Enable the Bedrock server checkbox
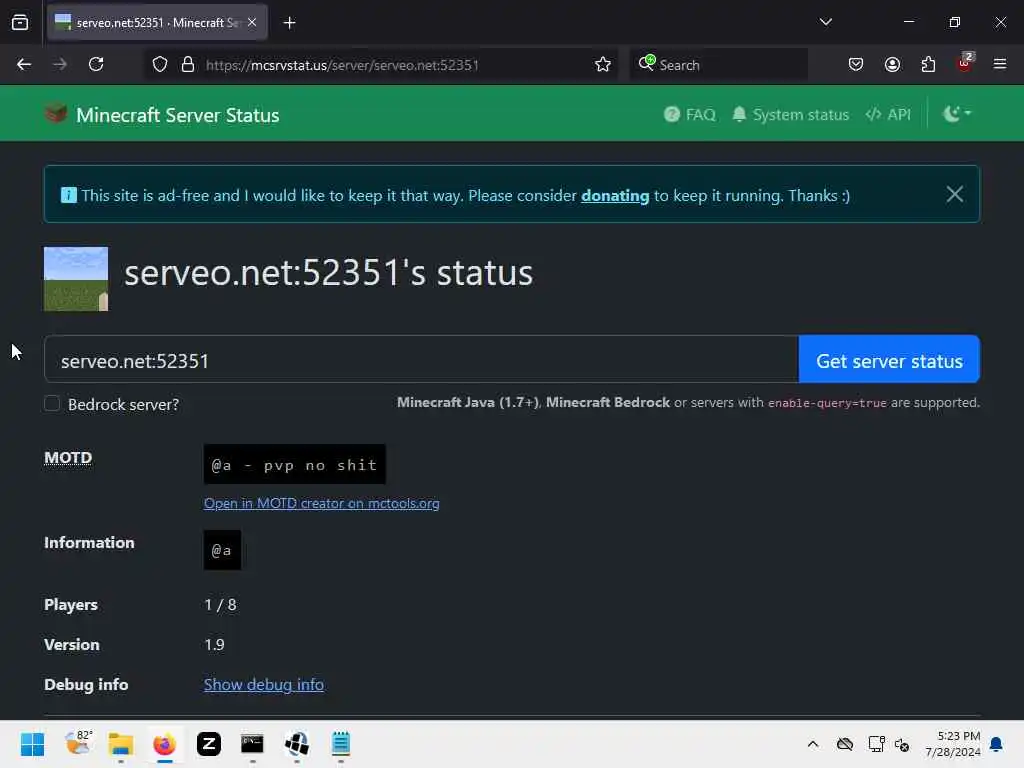Viewport: 1024px width, 768px height. click(x=52, y=404)
